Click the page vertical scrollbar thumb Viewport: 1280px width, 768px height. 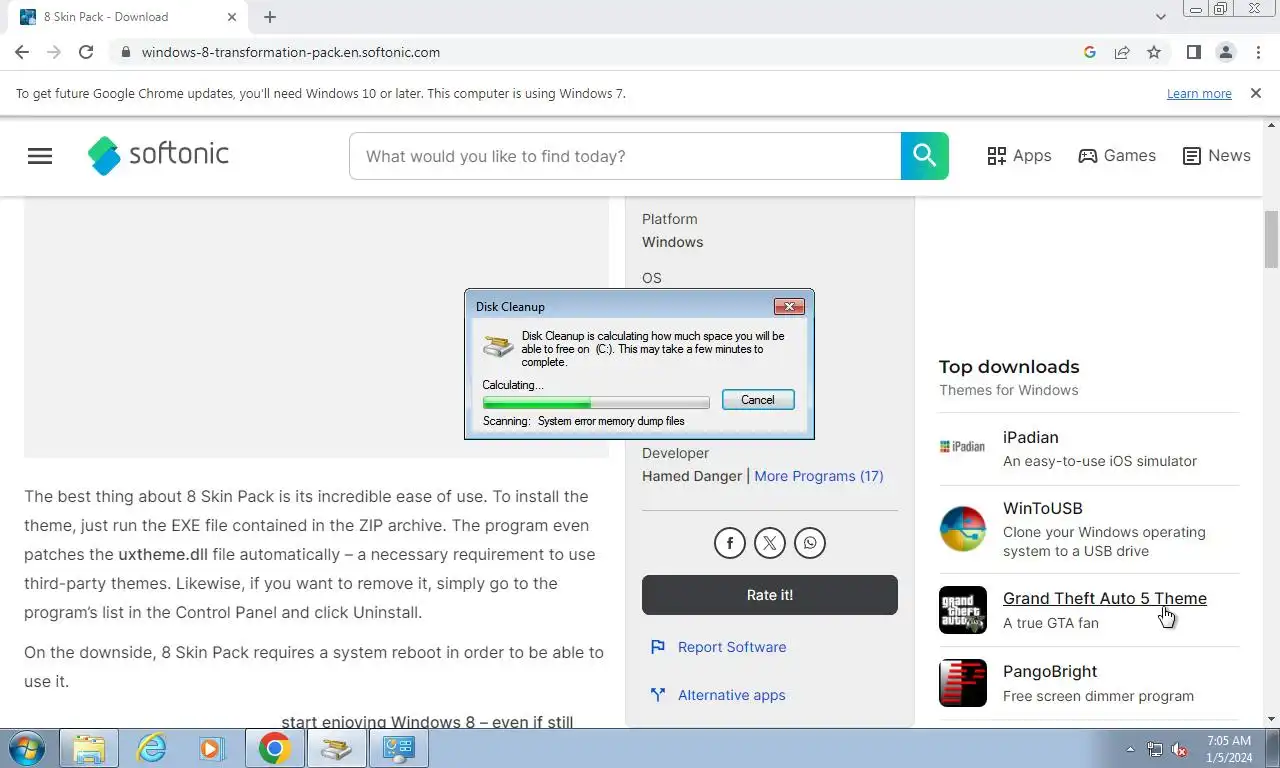1272,240
